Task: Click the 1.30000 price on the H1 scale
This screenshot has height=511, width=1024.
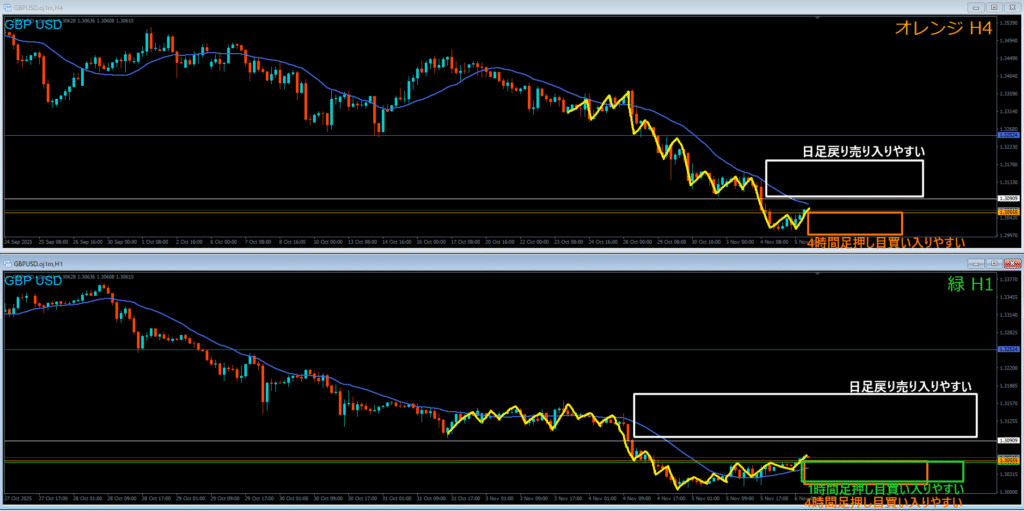Action: [x=1008, y=491]
